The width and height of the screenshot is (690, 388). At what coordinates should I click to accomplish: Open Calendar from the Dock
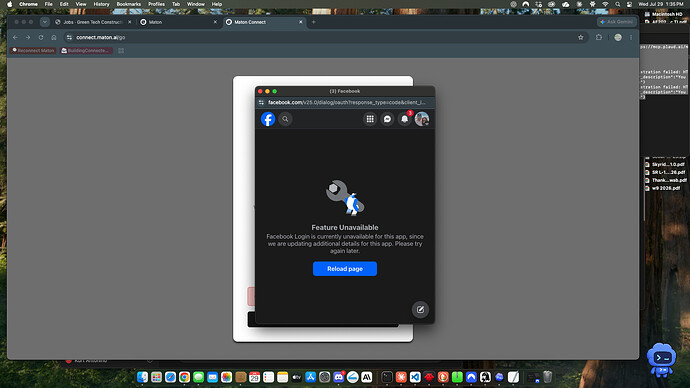click(x=254, y=377)
